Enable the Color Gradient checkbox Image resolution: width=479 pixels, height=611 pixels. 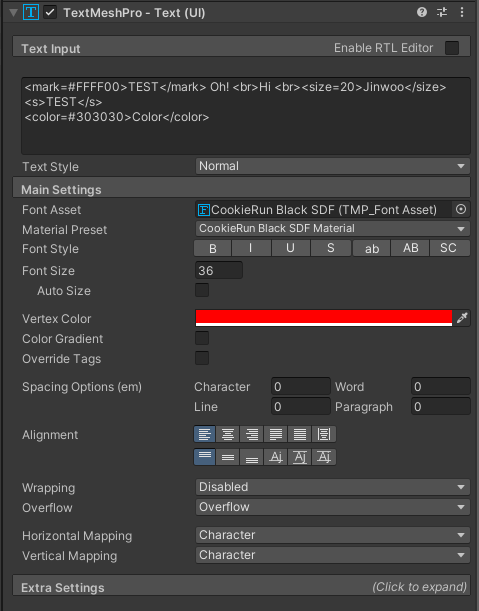(x=202, y=338)
